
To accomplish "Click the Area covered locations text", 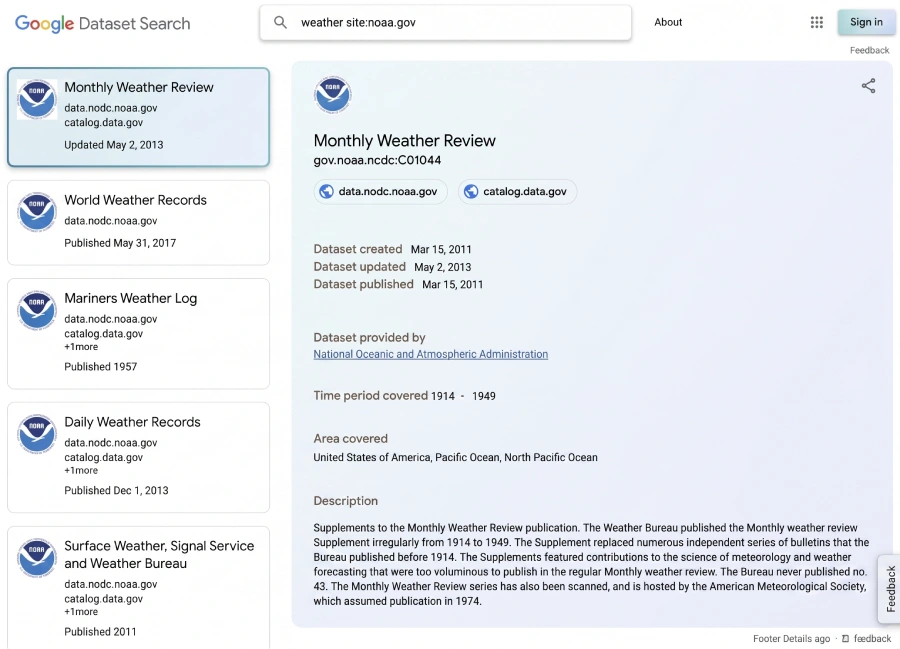I will pyautogui.click(x=455, y=458).
